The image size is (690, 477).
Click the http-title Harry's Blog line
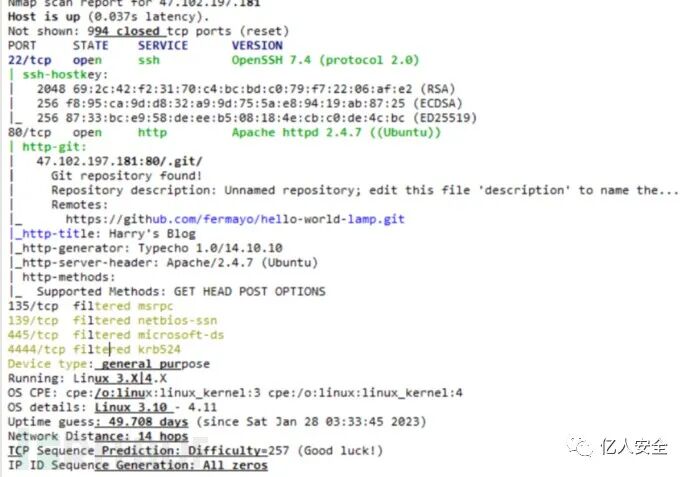click(103, 234)
